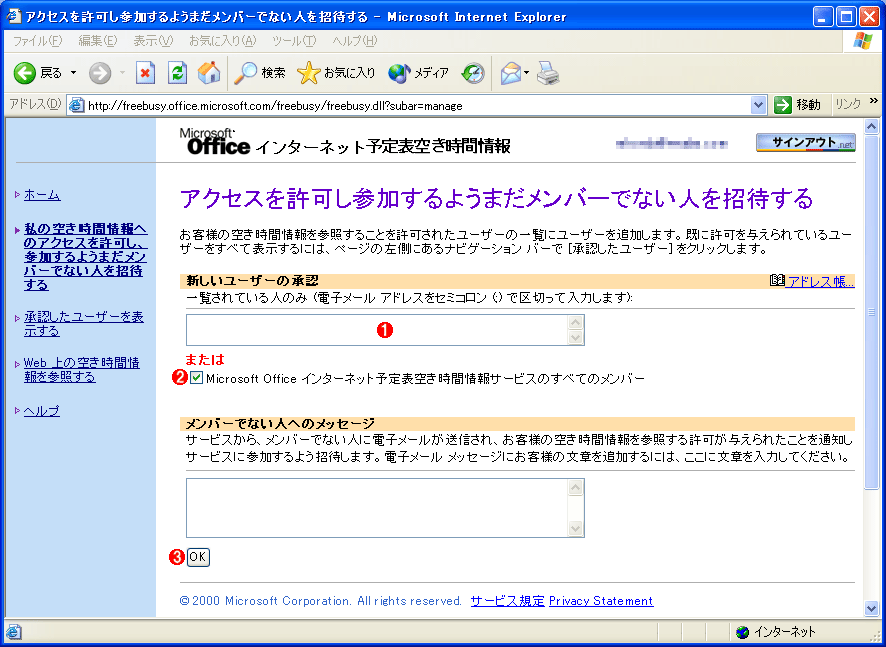This screenshot has height=647, width=886.
Task: Click the down arrow of email addresses box
Action: point(576,338)
